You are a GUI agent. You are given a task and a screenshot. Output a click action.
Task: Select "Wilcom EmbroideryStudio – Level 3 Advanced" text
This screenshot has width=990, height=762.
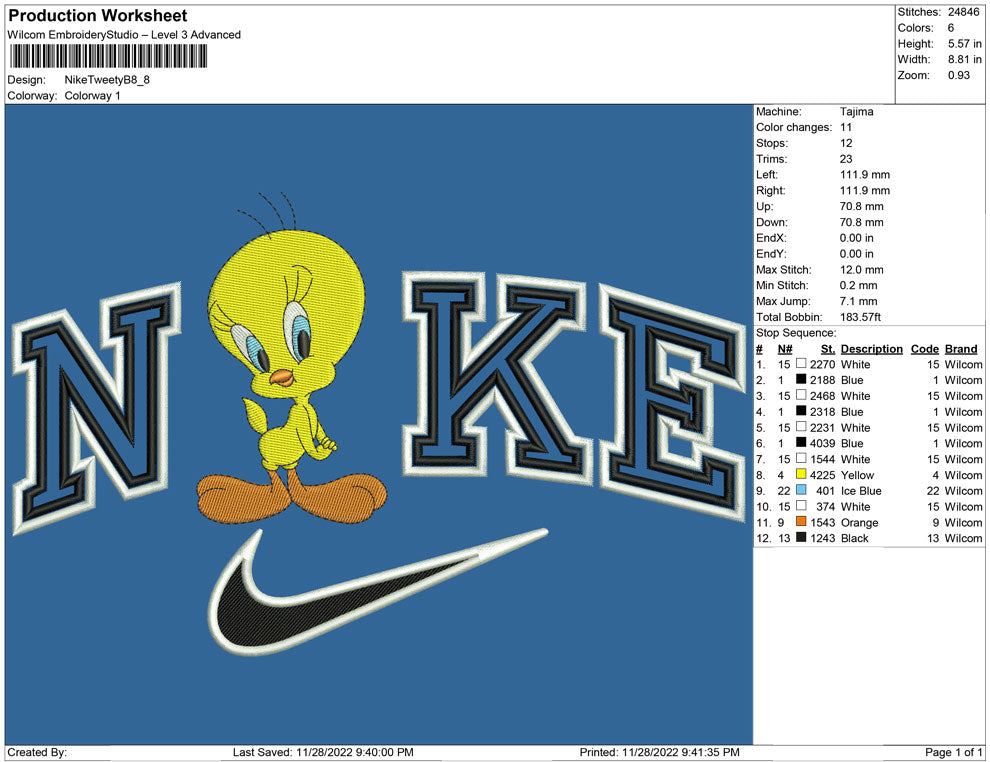tap(124, 35)
